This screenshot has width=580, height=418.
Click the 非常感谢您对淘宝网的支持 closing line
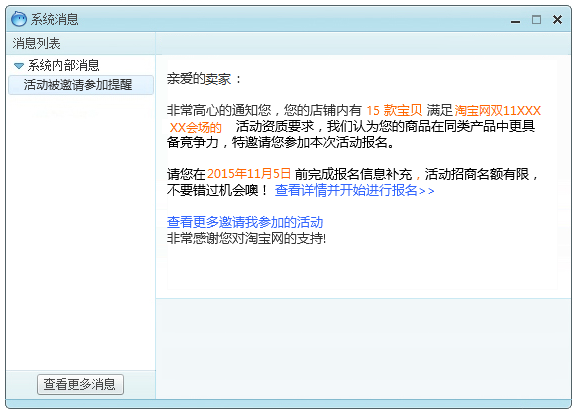[246, 238]
